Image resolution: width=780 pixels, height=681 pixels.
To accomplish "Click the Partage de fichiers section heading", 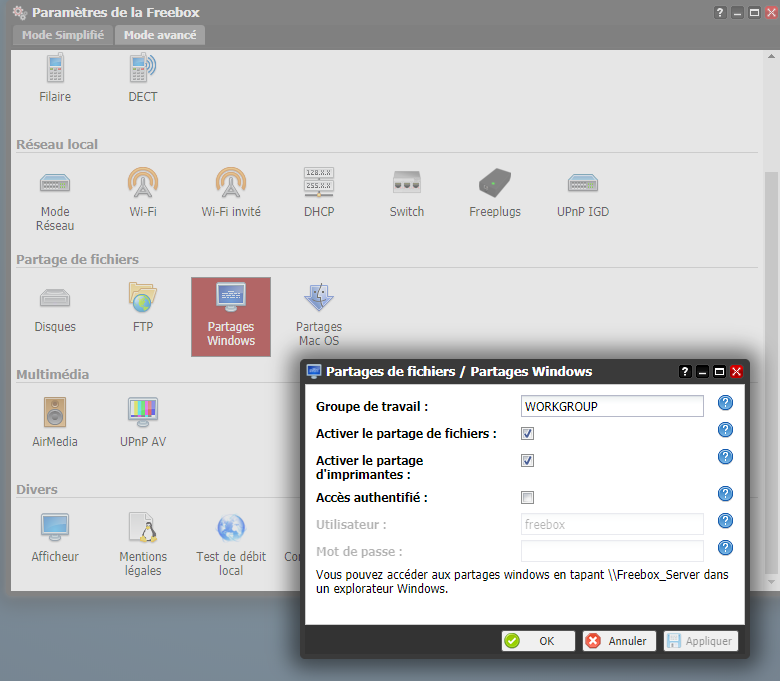I will pos(78,259).
